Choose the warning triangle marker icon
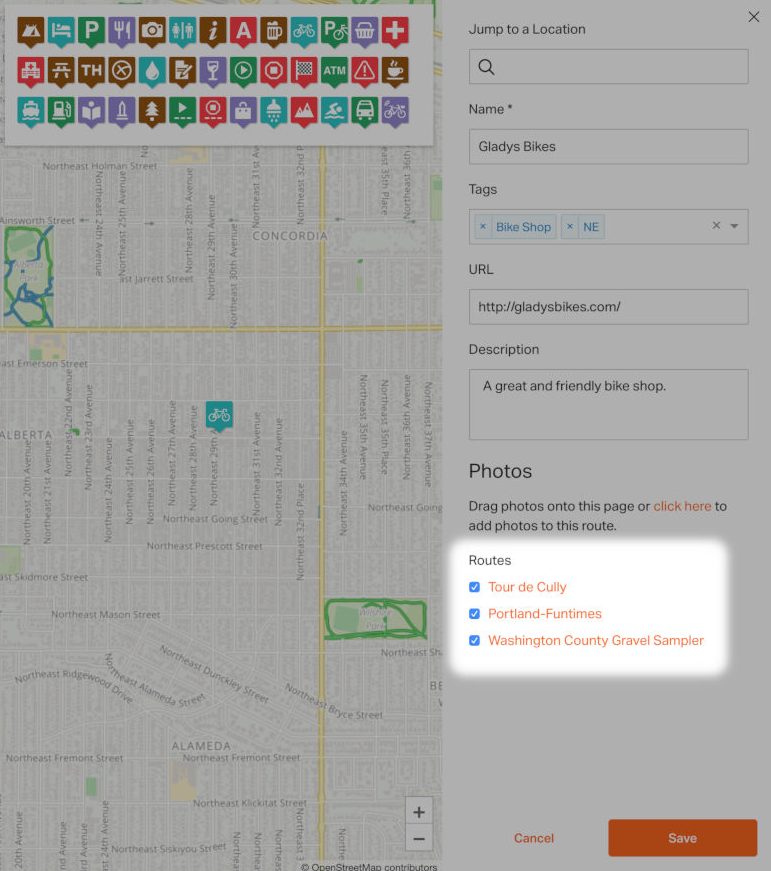Image resolution: width=771 pixels, height=871 pixels. coord(364,71)
